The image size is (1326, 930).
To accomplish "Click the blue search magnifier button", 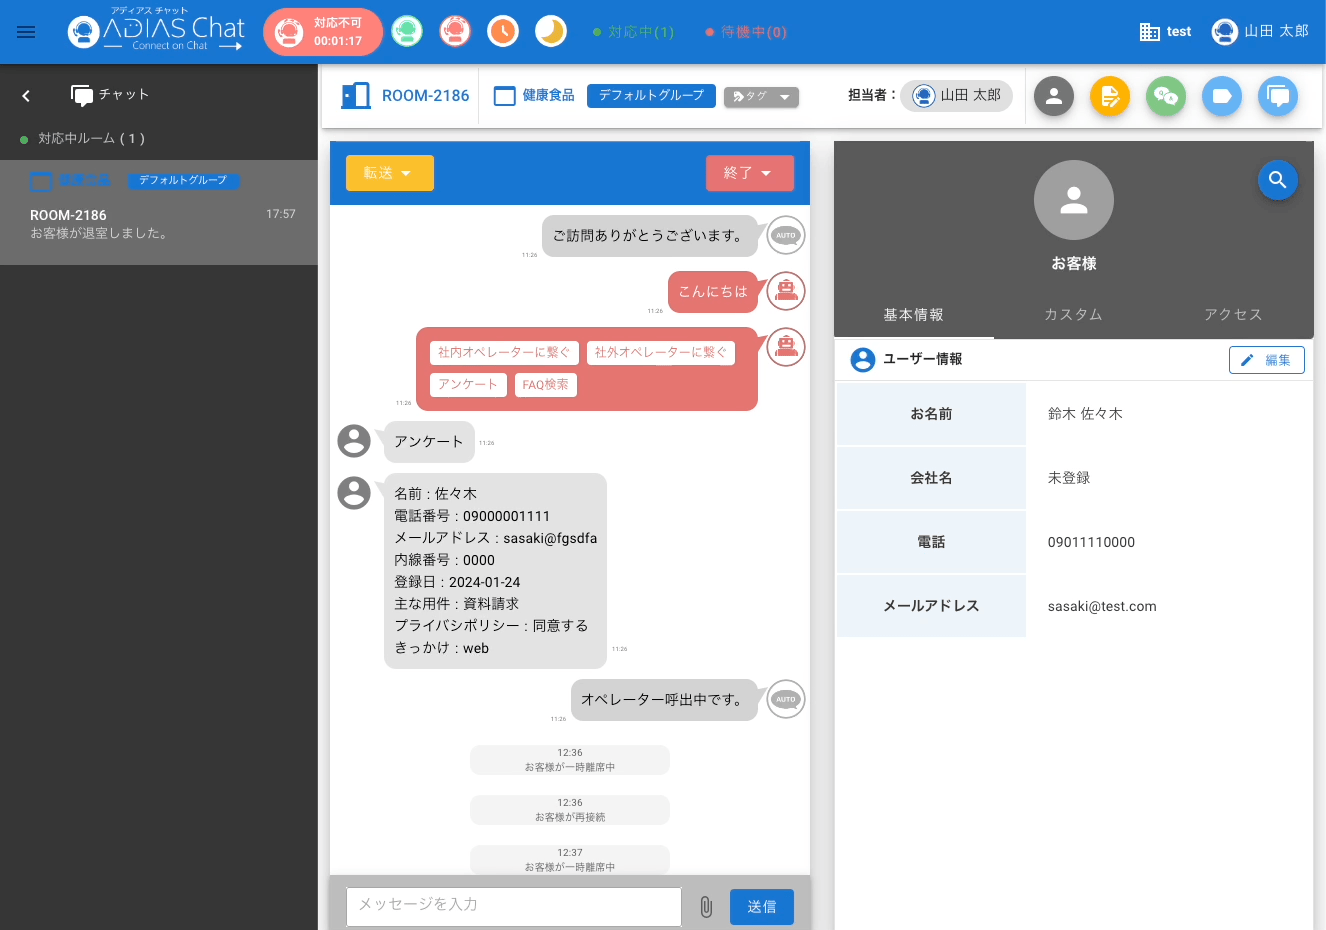I will point(1277,180).
